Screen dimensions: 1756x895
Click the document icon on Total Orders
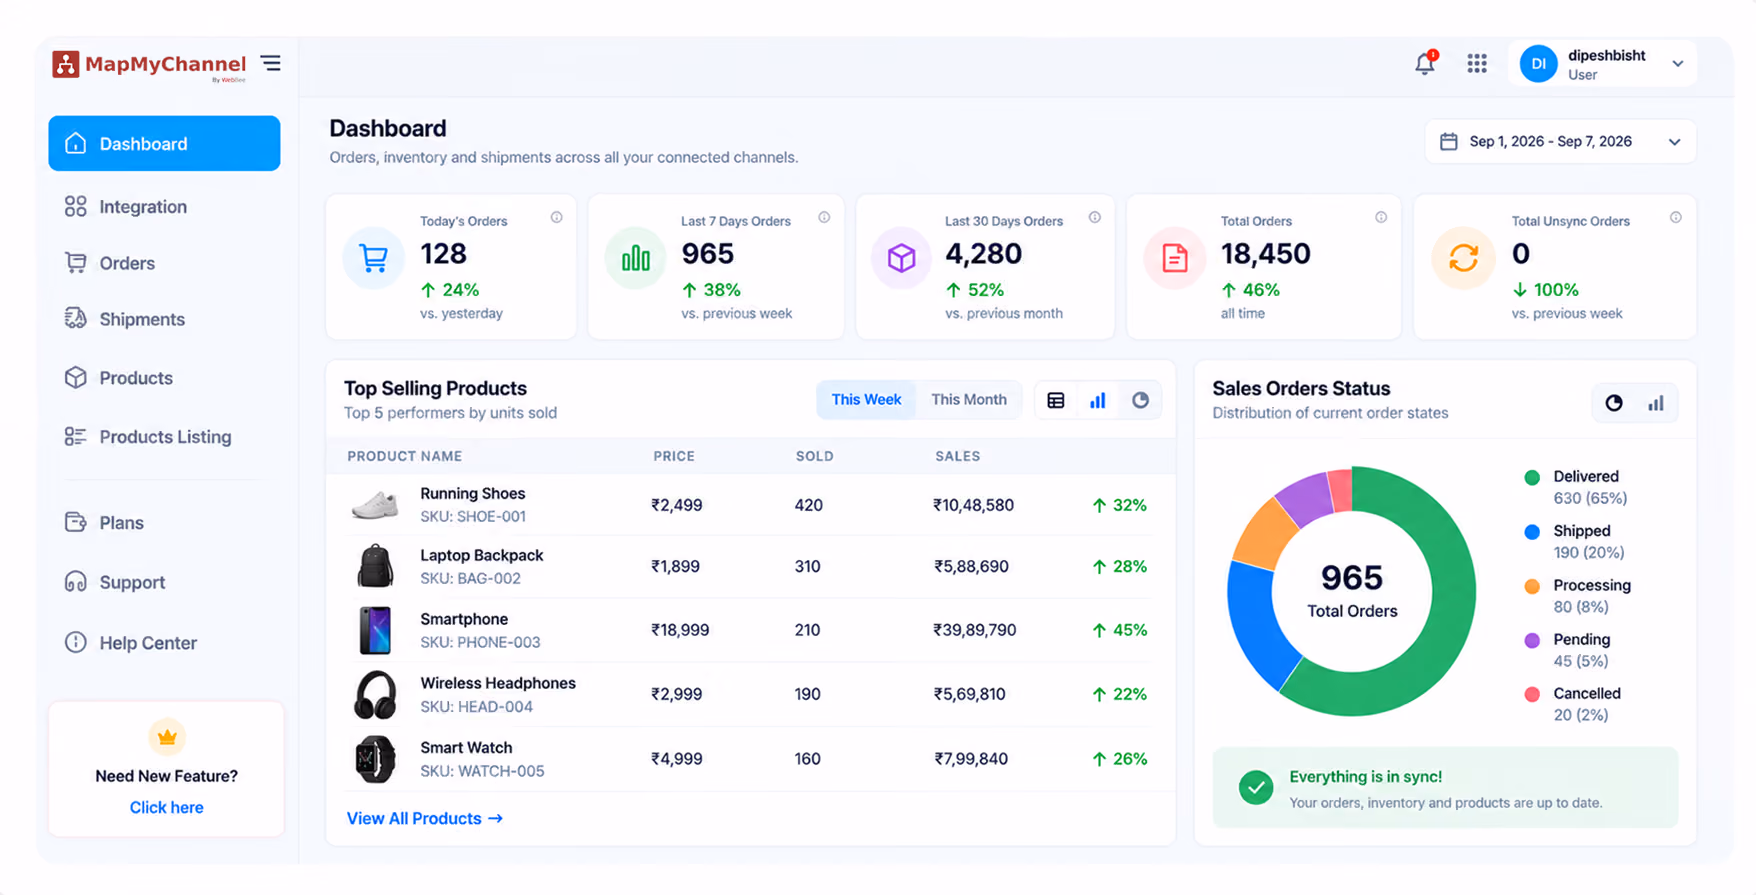(1175, 258)
